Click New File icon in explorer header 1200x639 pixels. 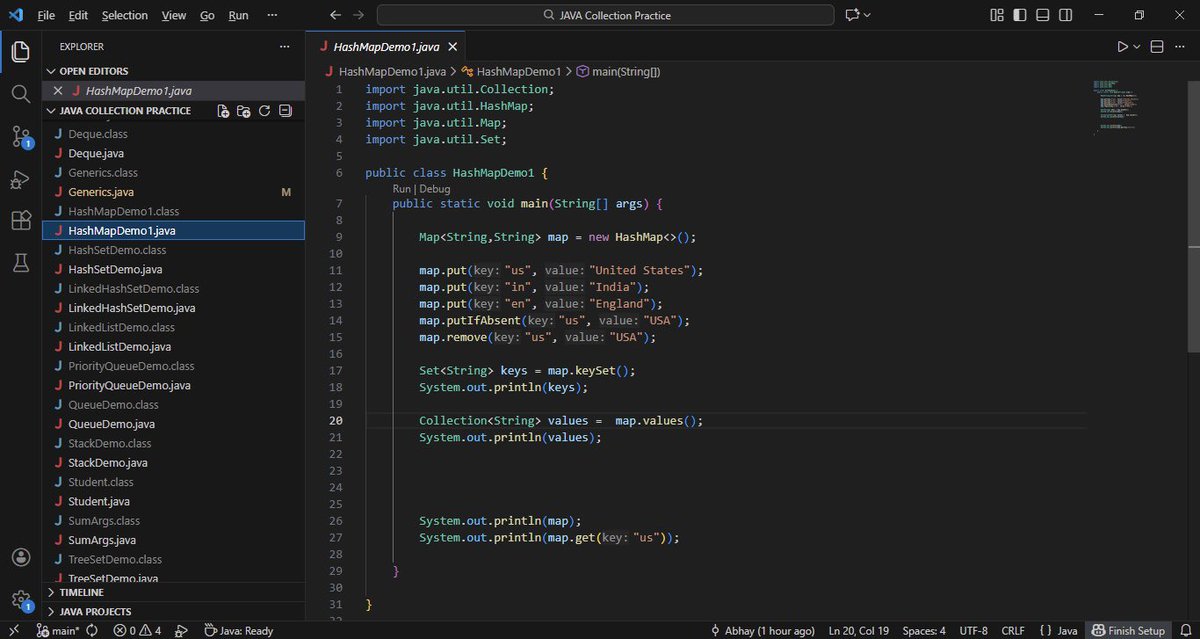[x=223, y=111]
